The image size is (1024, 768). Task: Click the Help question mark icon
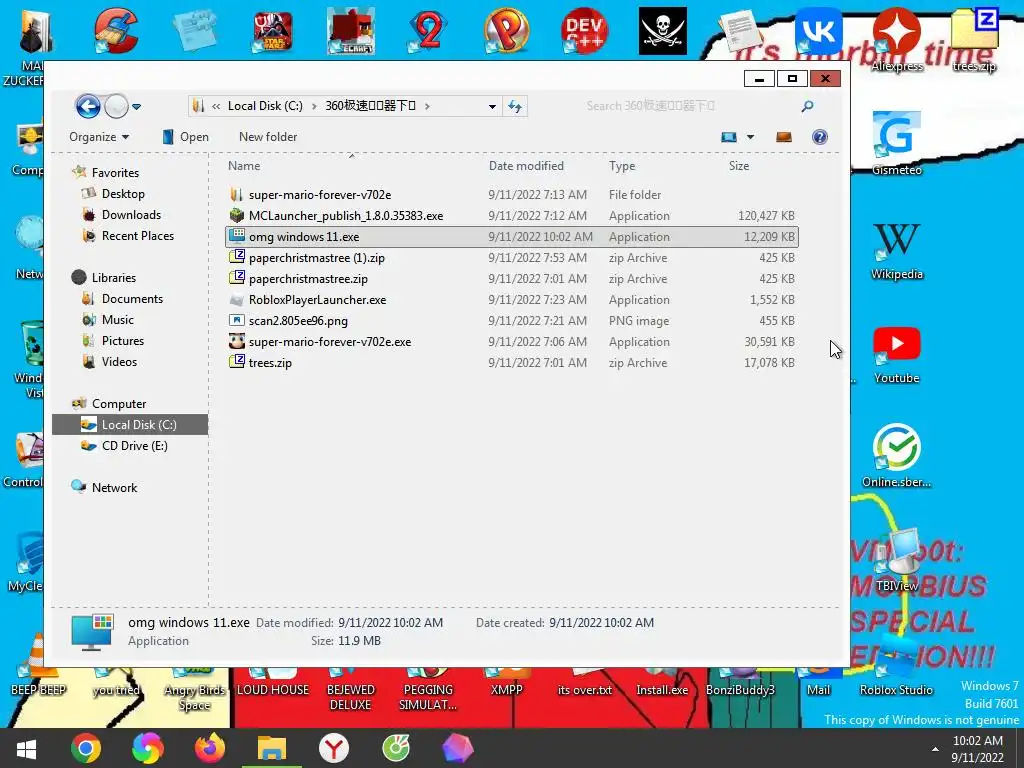pyautogui.click(x=820, y=136)
